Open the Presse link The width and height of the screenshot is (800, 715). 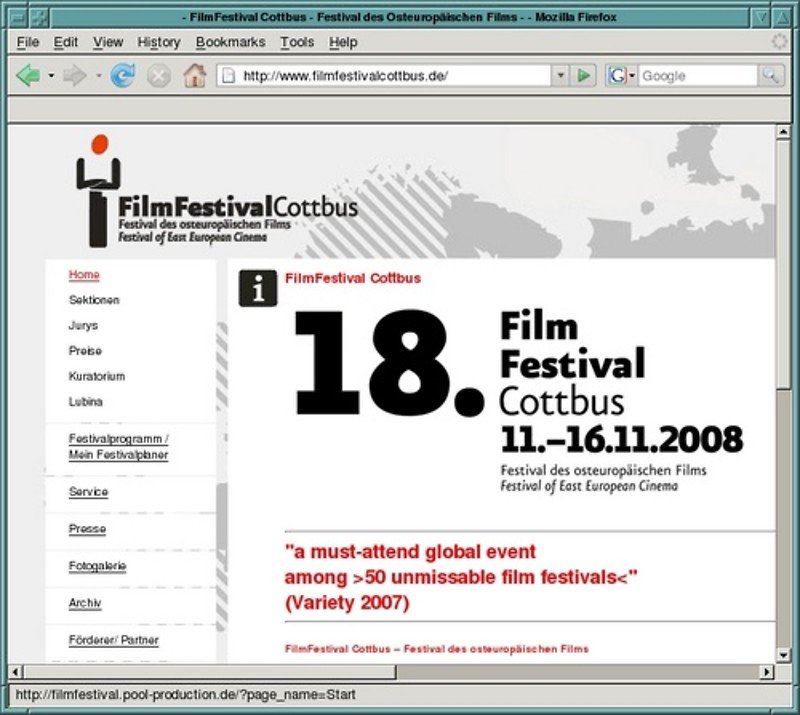click(87, 529)
